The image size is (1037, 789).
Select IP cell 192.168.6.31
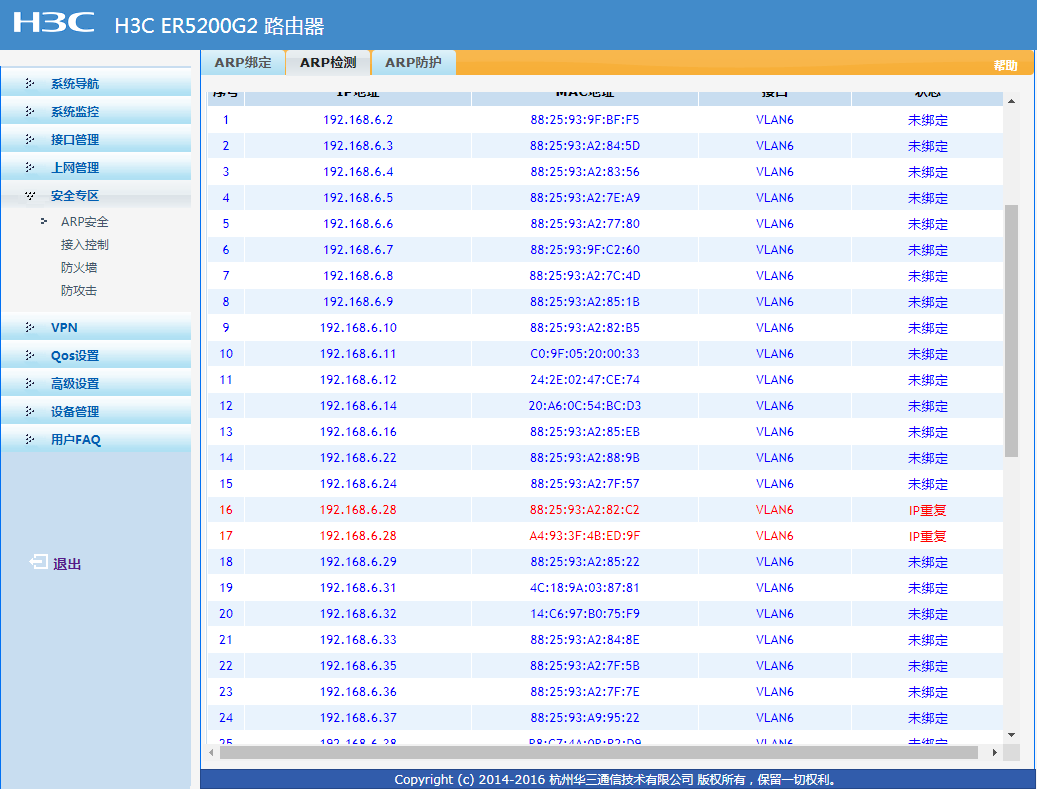358,587
